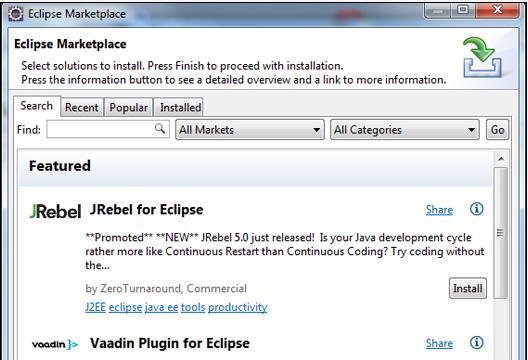Install JRebel for Eclipse
Image resolution: width=528 pixels, height=360 pixels.
tap(468, 288)
